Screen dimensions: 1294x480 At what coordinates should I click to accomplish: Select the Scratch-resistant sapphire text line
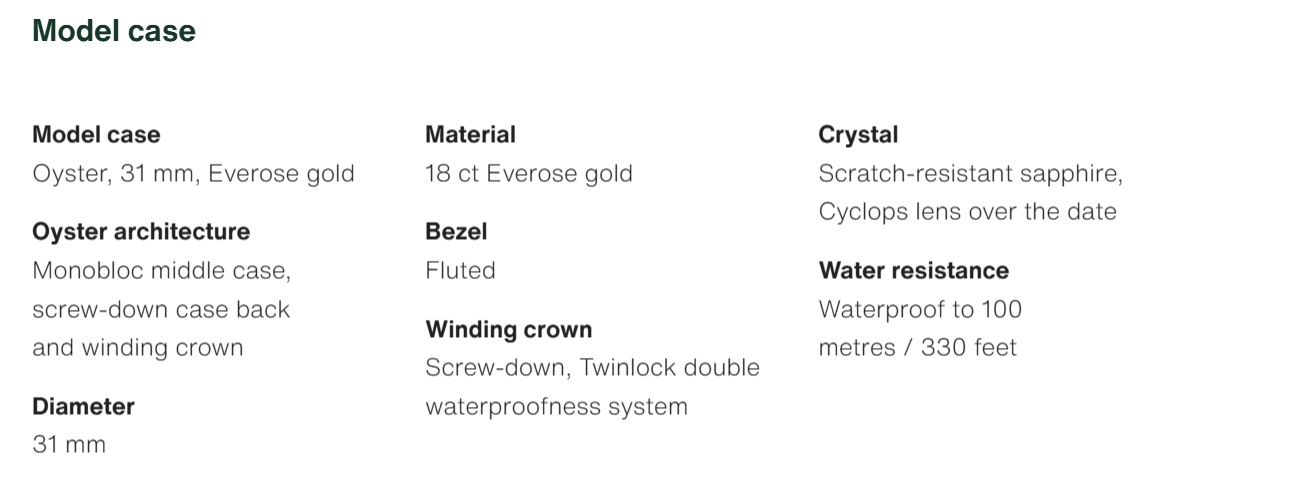coord(970,173)
